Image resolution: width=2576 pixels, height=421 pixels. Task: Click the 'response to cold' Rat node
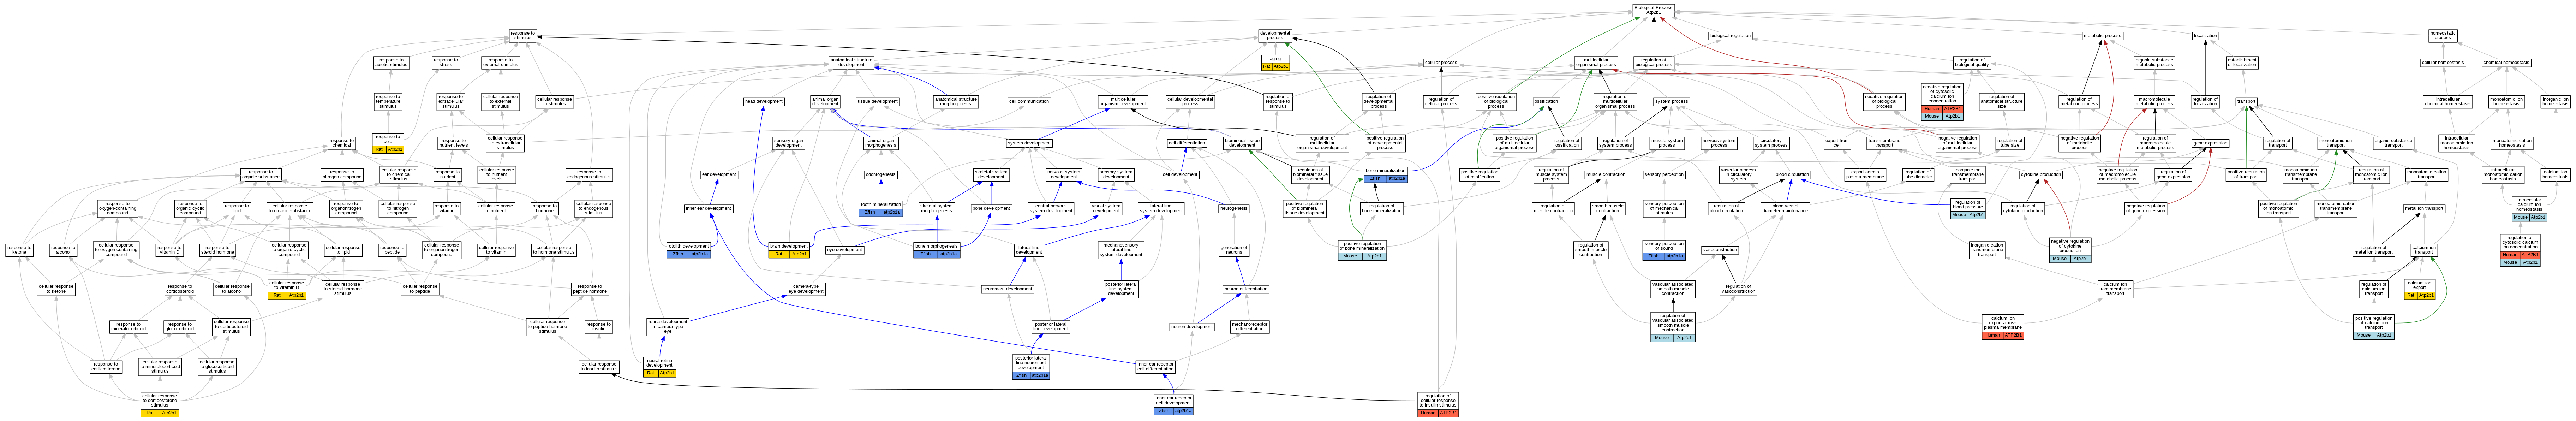click(x=388, y=143)
